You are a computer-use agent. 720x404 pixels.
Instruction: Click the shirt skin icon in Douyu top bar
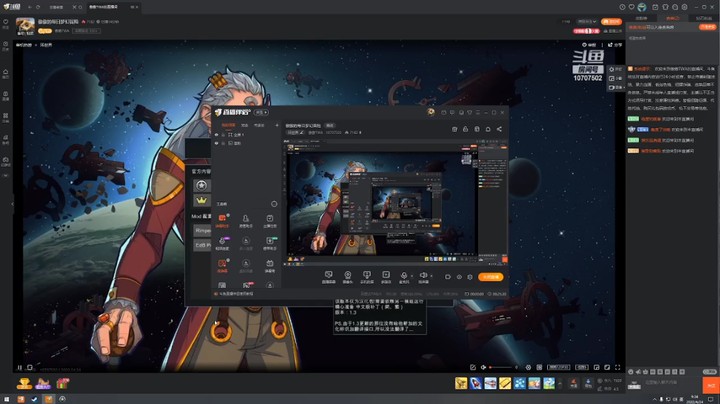click(665, 7)
